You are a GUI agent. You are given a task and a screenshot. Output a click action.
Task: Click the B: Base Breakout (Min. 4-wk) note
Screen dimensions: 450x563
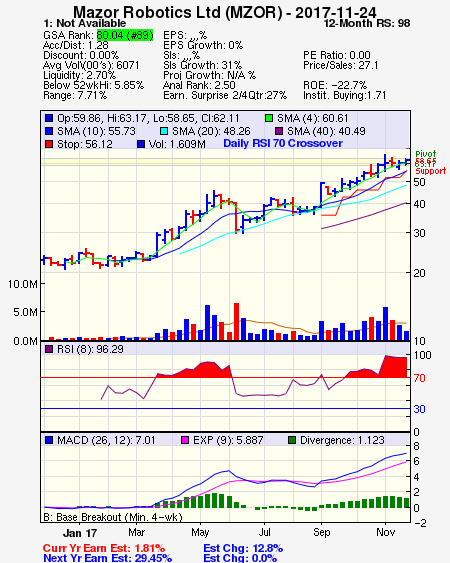pos(113,517)
